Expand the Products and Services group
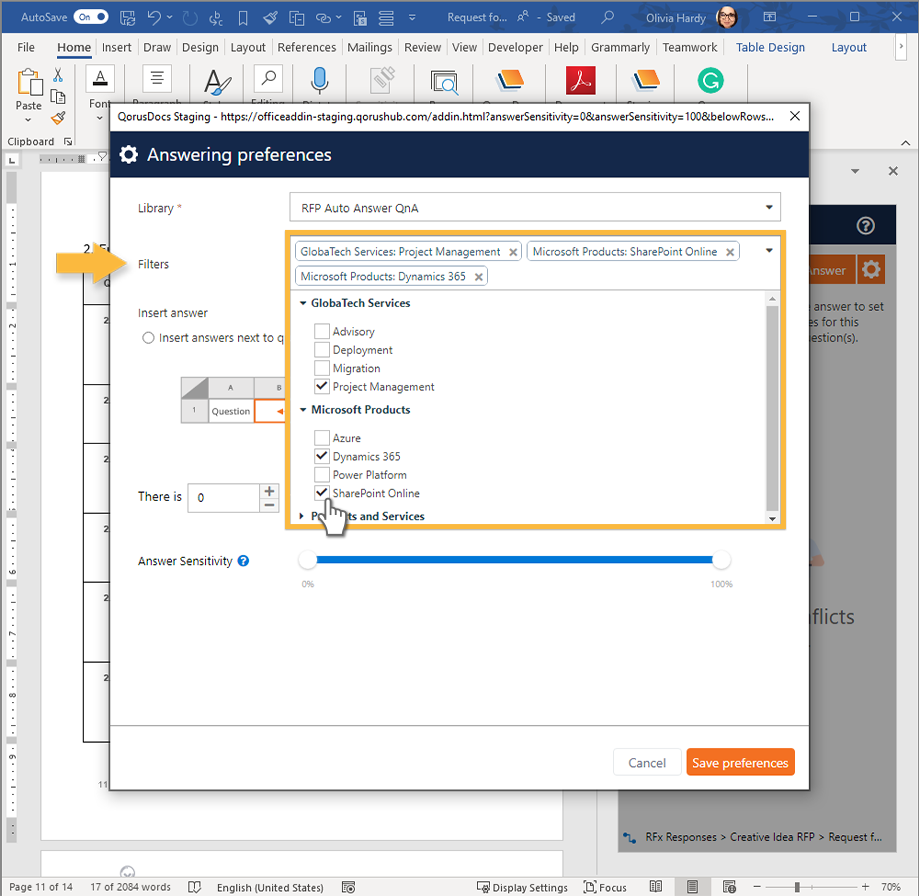This screenshot has width=919, height=896. 302,516
